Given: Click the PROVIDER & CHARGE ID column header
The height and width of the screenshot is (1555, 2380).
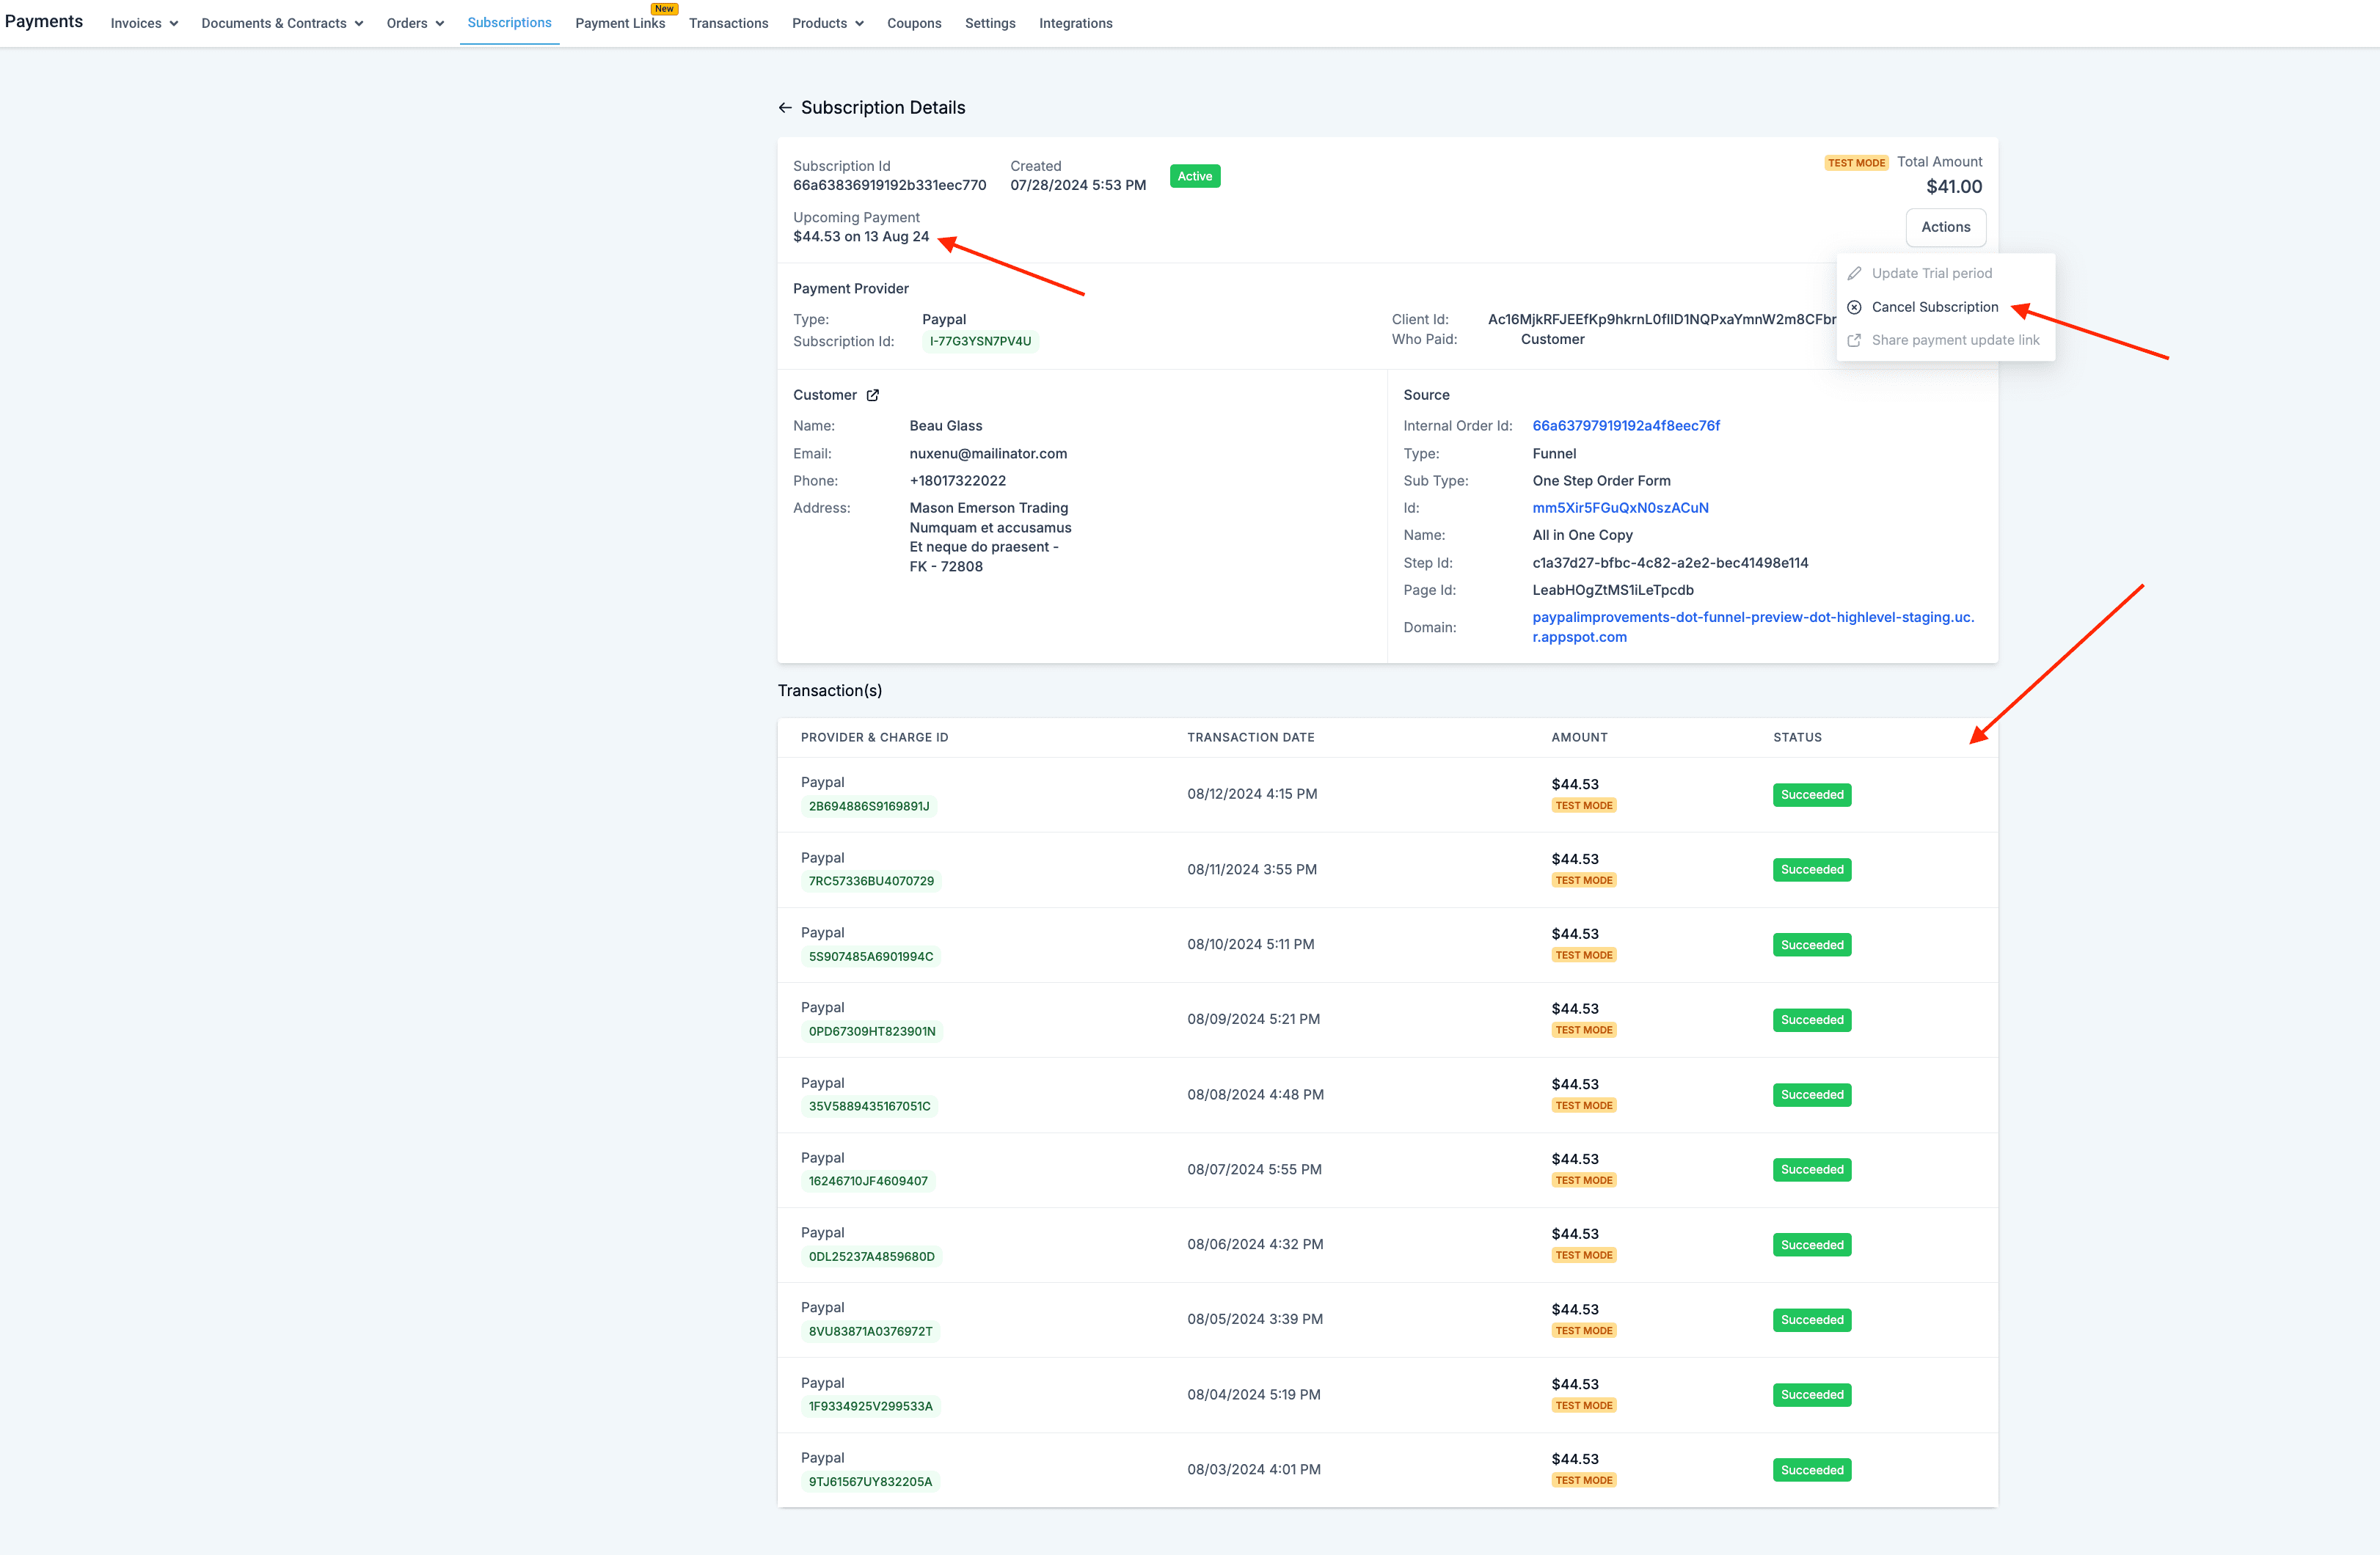Looking at the screenshot, I should tap(874, 738).
